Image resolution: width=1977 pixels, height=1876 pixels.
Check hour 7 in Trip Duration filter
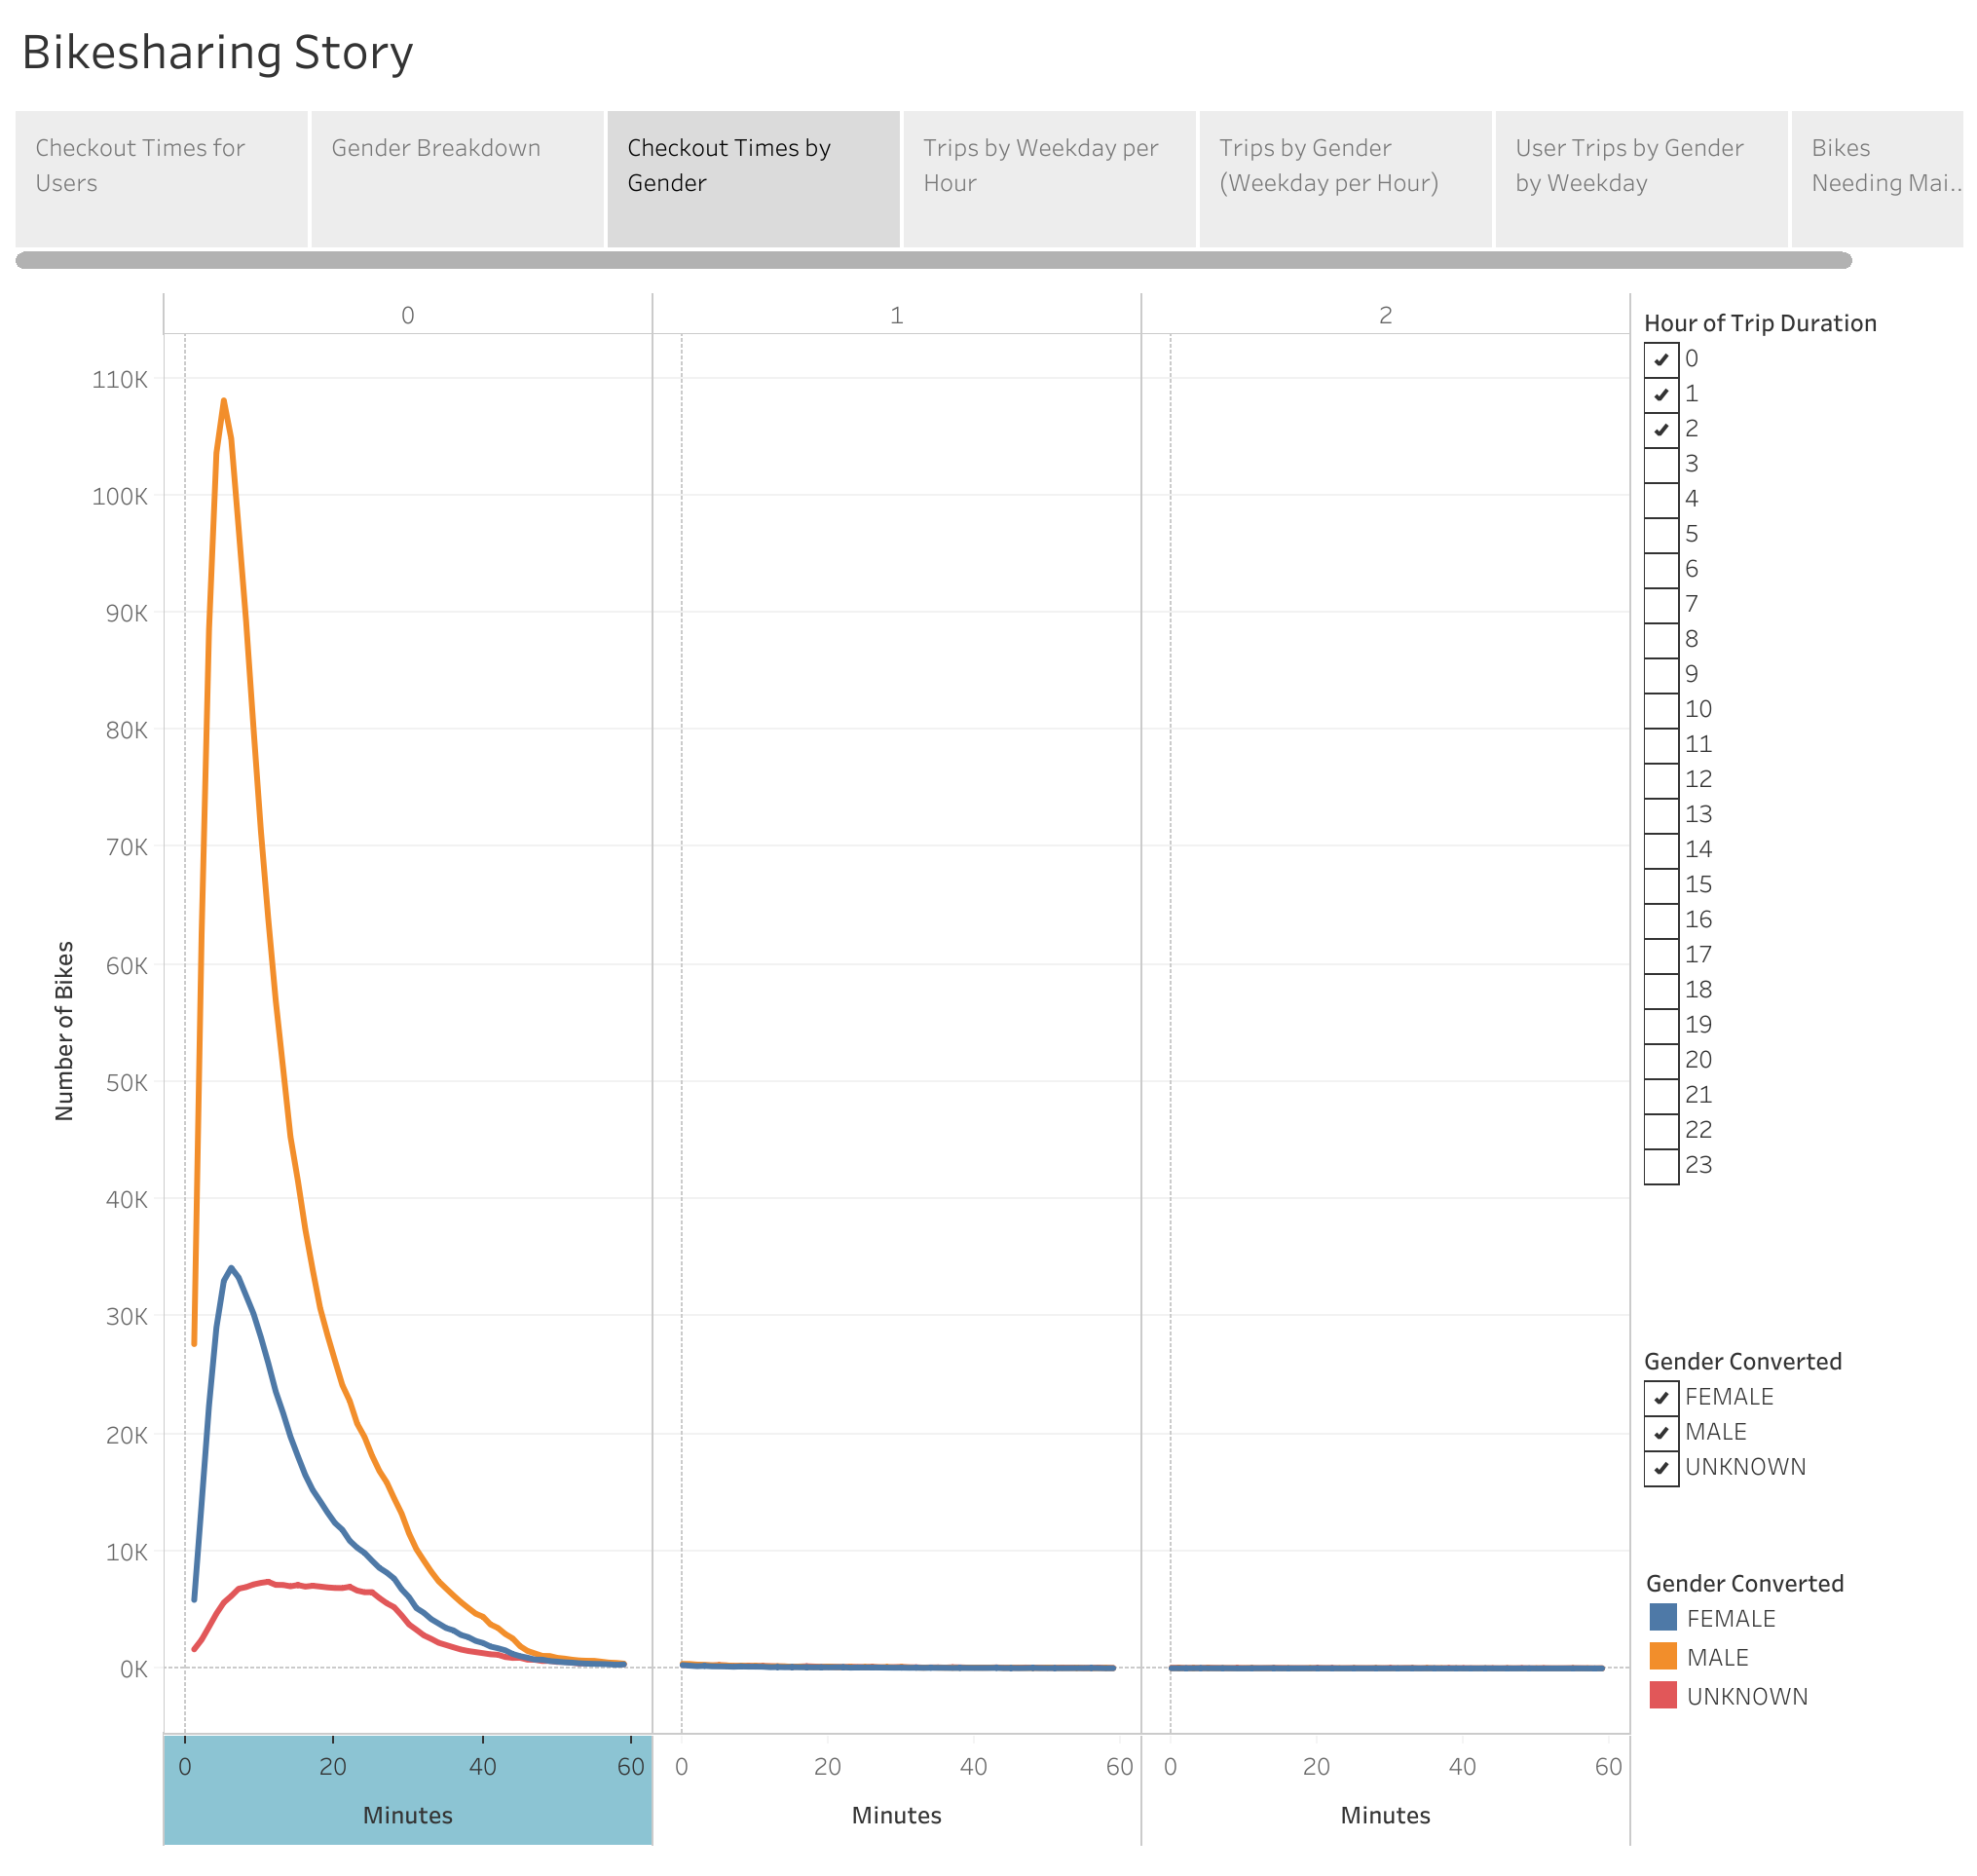tap(1661, 604)
